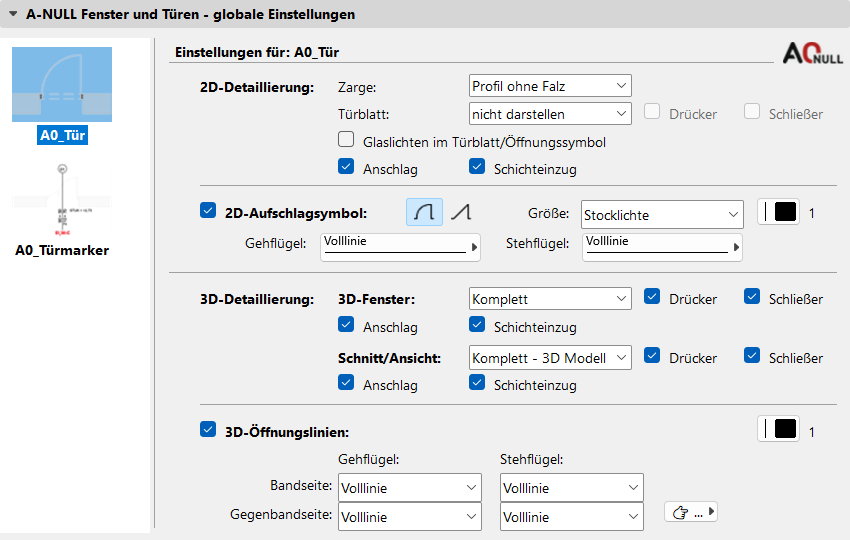The height and width of the screenshot is (540, 850).
Task: Open the Gehflügel line type arrow
Action: [473, 246]
